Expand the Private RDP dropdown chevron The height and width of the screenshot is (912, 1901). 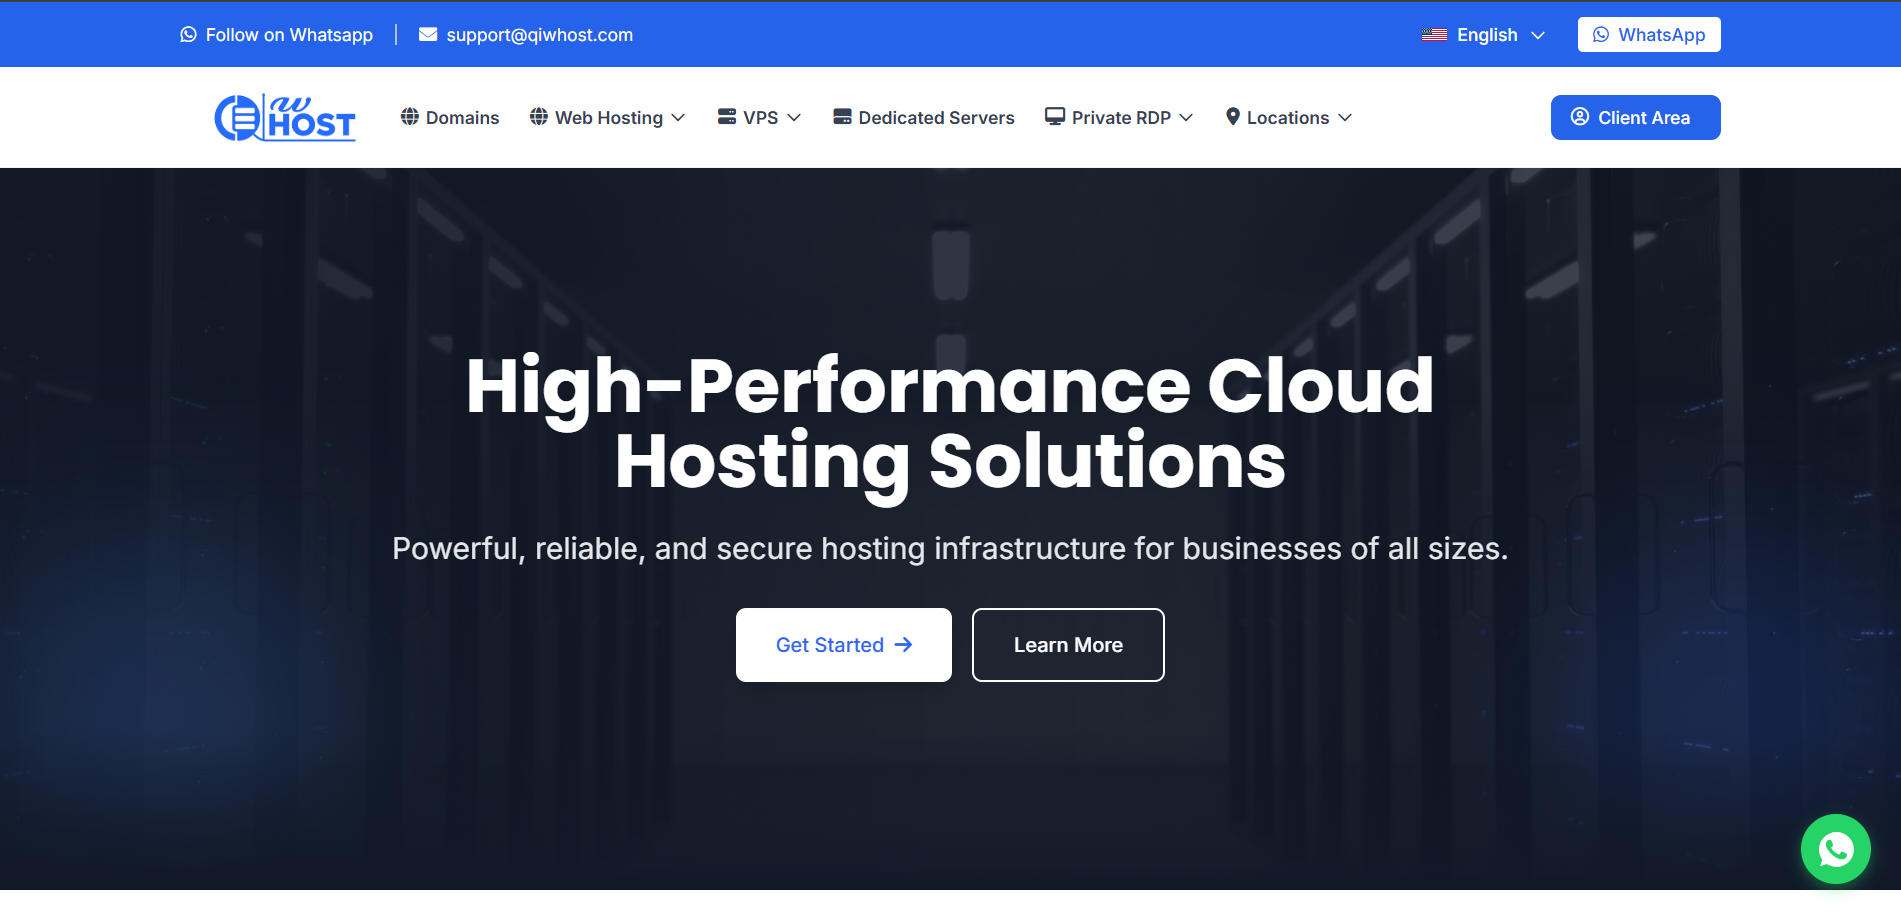(1186, 118)
